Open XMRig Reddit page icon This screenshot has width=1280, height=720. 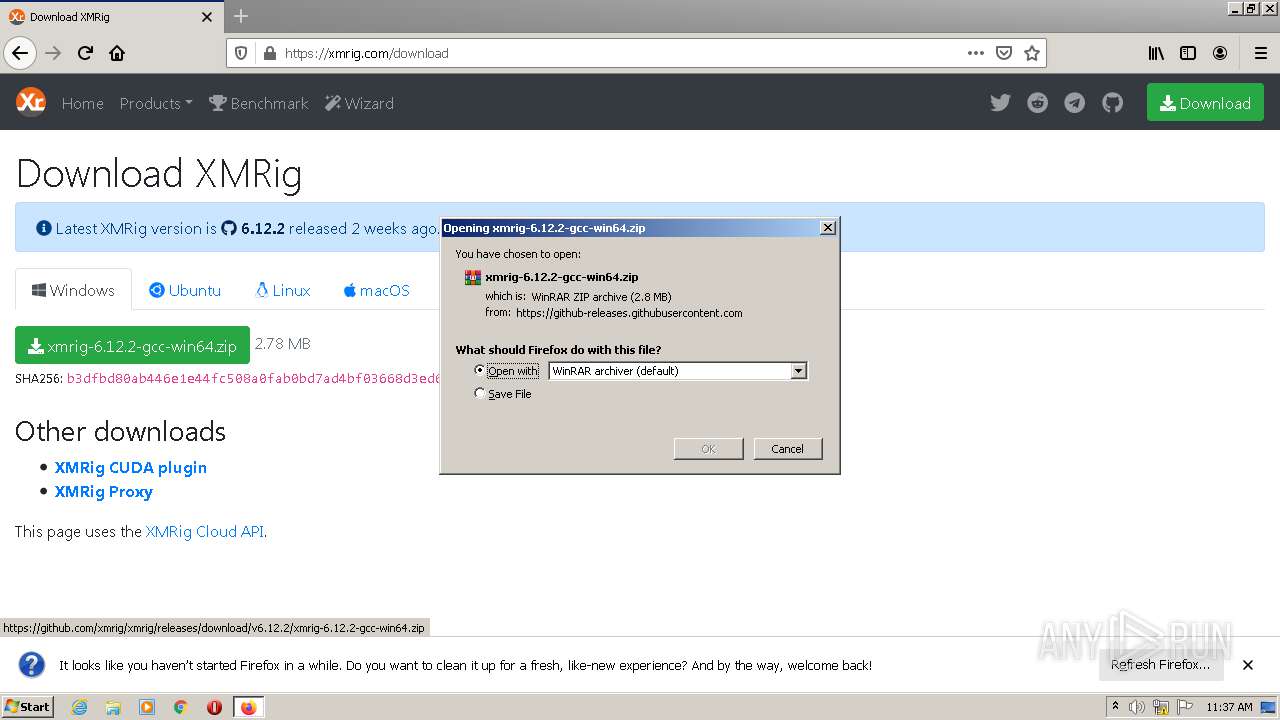pos(1037,103)
